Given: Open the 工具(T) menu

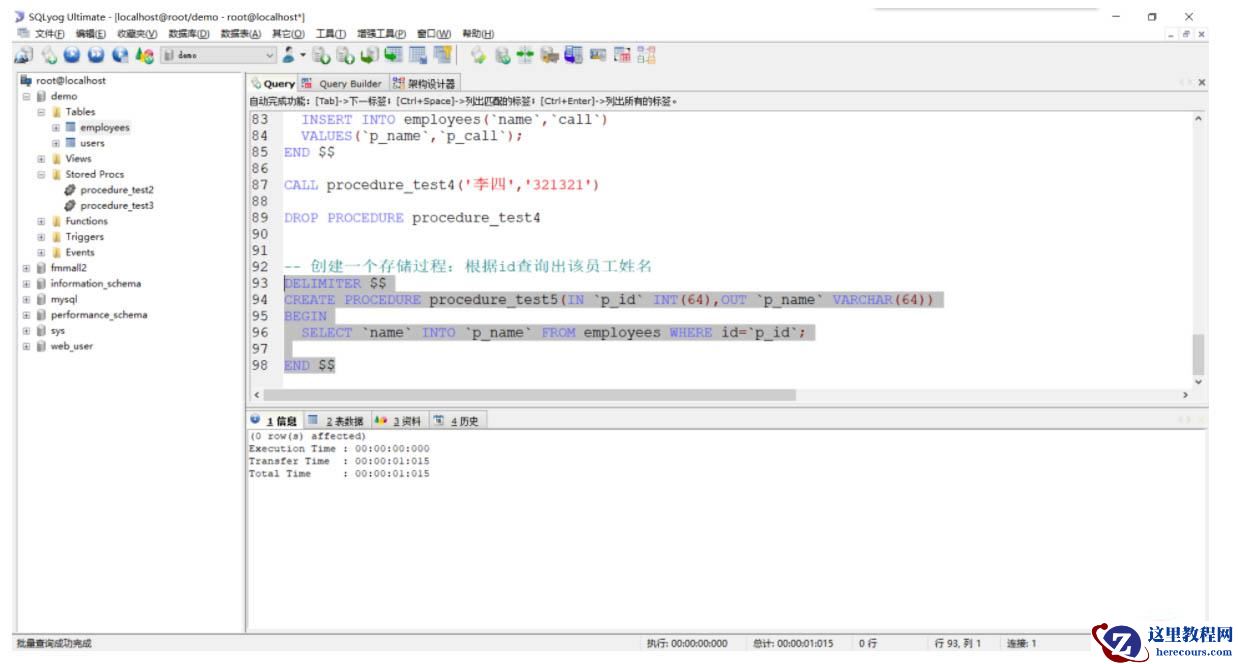Looking at the screenshot, I should [x=330, y=34].
